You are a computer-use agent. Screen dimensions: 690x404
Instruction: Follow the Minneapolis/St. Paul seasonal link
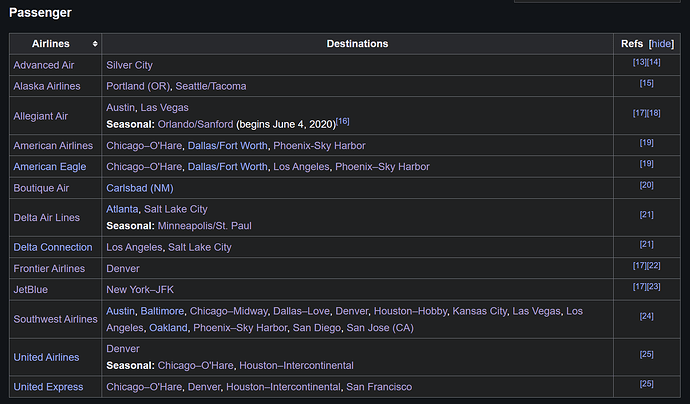(x=205, y=226)
